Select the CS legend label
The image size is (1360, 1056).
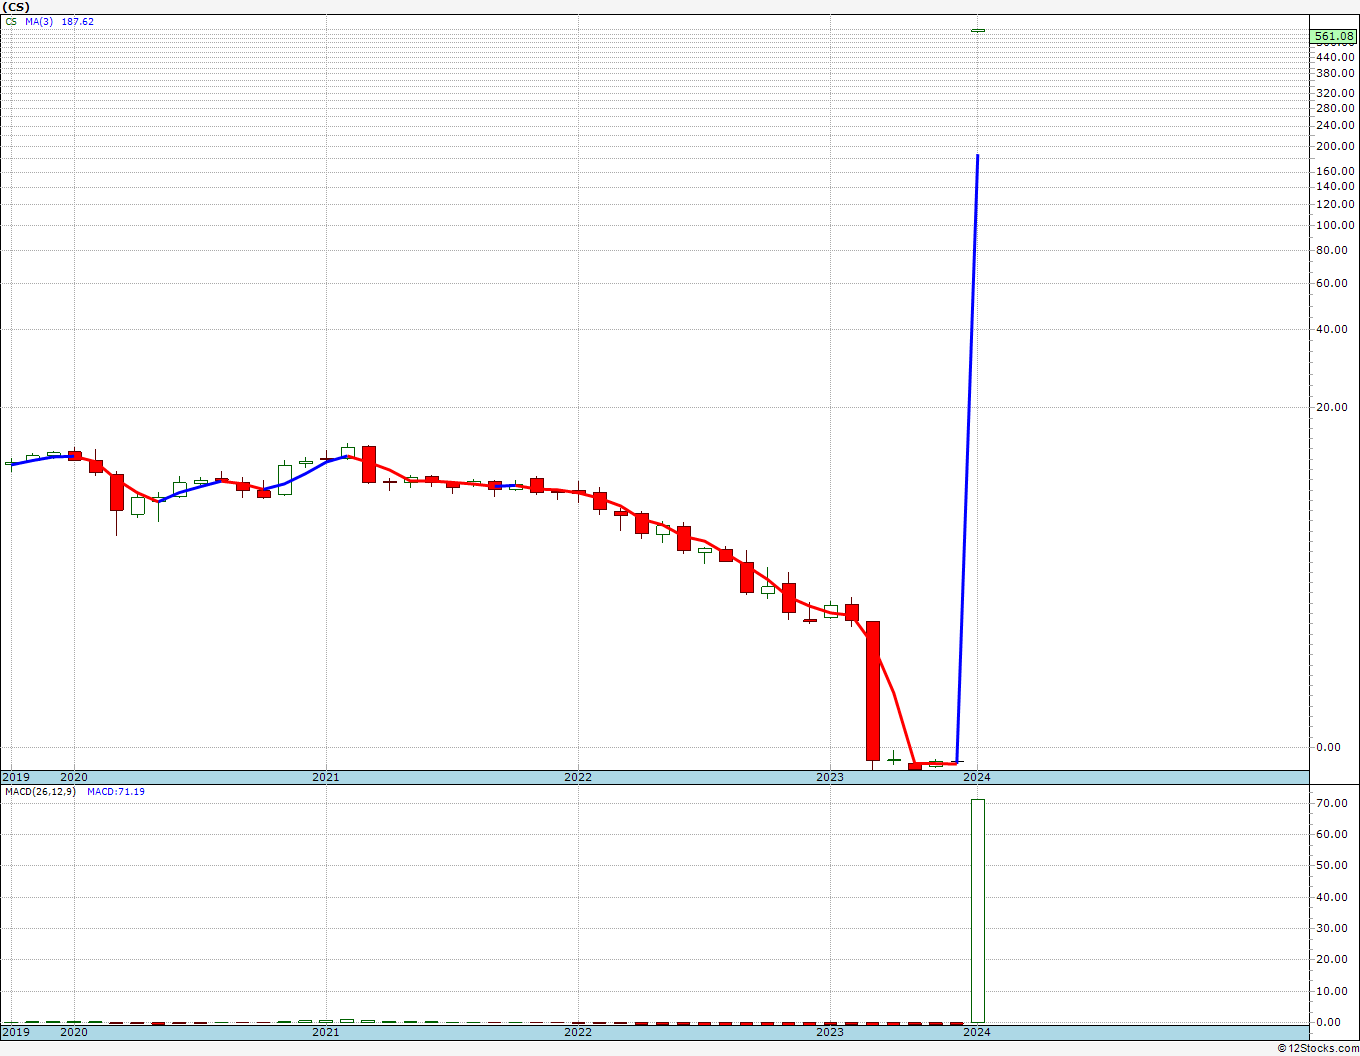coord(11,21)
